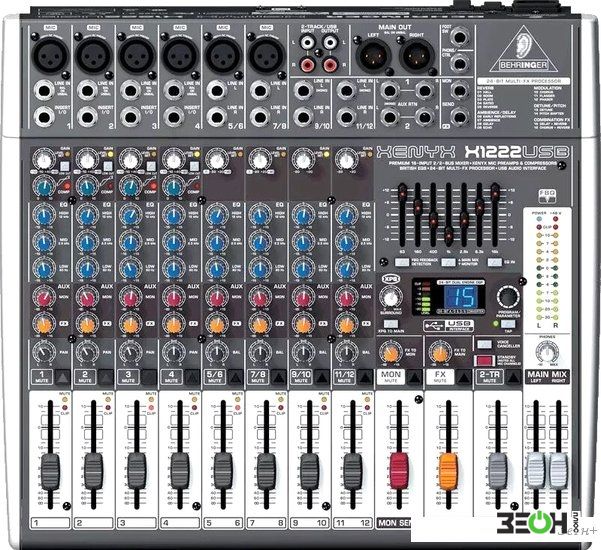Click channel 3 EQ MID knob
601x550 pixels.
click(x=130, y=241)
